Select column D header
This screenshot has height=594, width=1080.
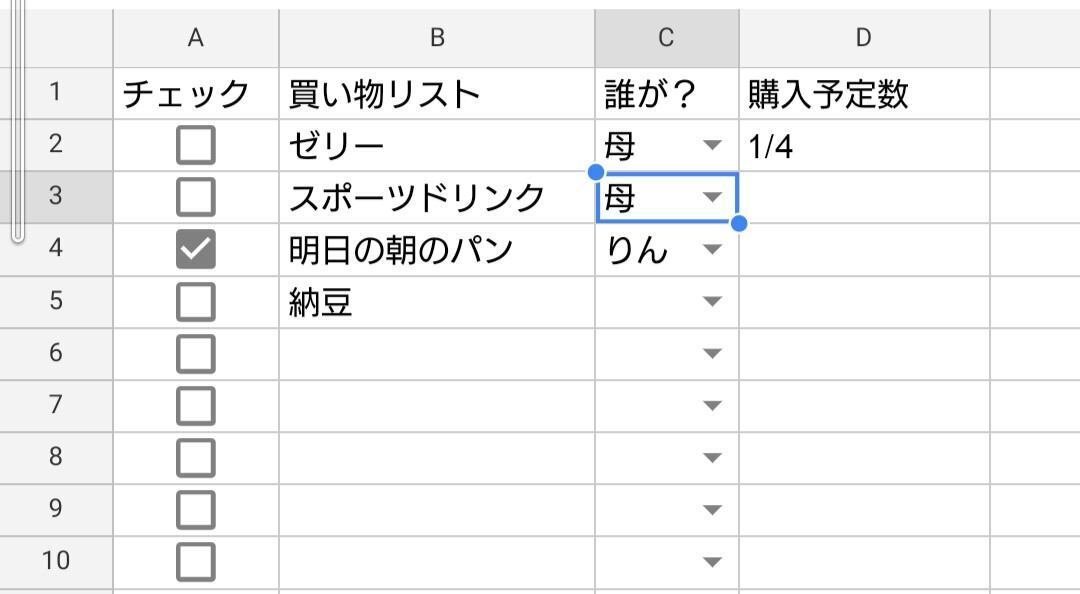pyautogui.click(x=864, y=38)
